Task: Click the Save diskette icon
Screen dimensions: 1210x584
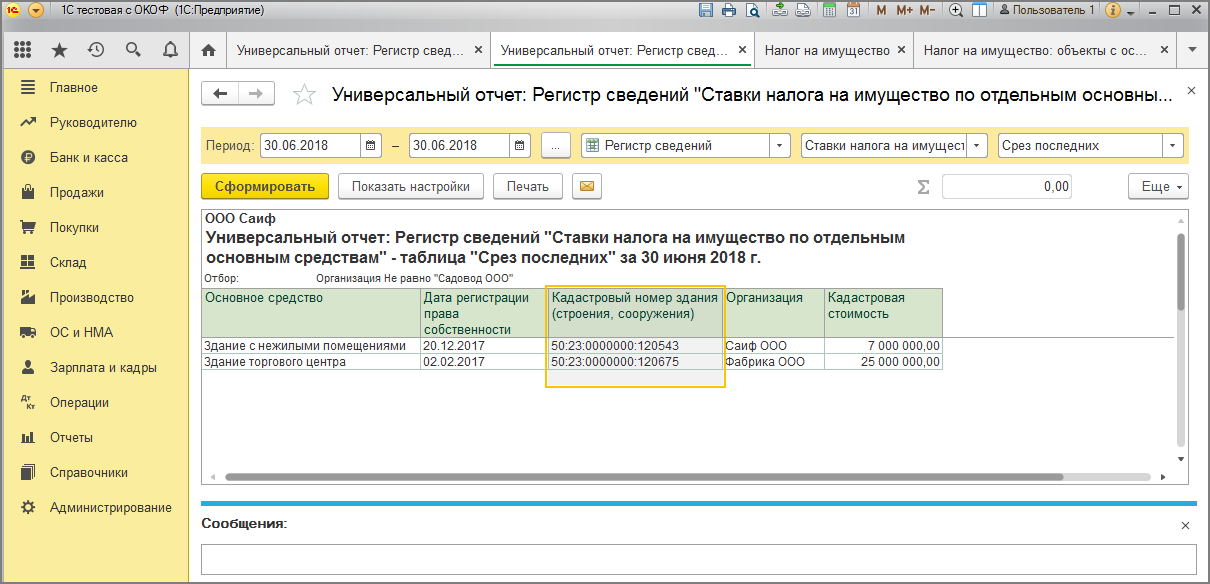Action: tap(706, 10)
